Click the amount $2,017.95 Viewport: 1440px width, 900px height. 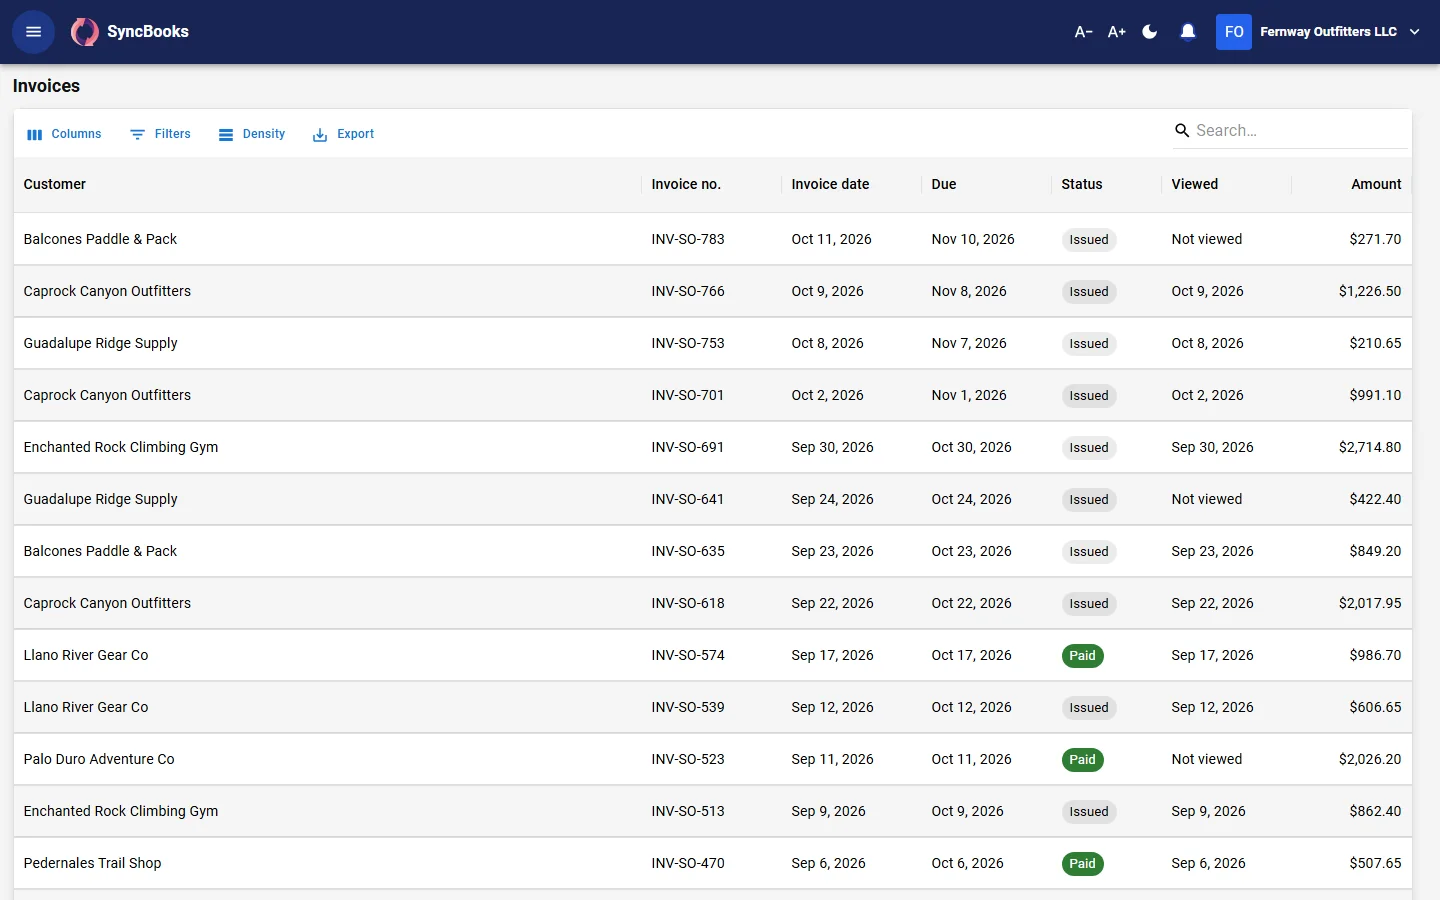(x=1370, y=603)
